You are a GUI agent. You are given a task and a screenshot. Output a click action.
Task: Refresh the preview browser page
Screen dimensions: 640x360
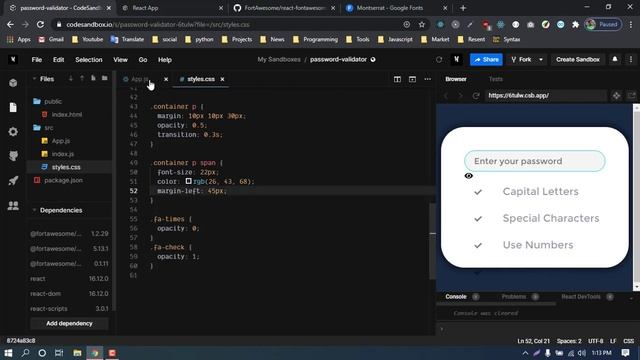pos(476,96)
